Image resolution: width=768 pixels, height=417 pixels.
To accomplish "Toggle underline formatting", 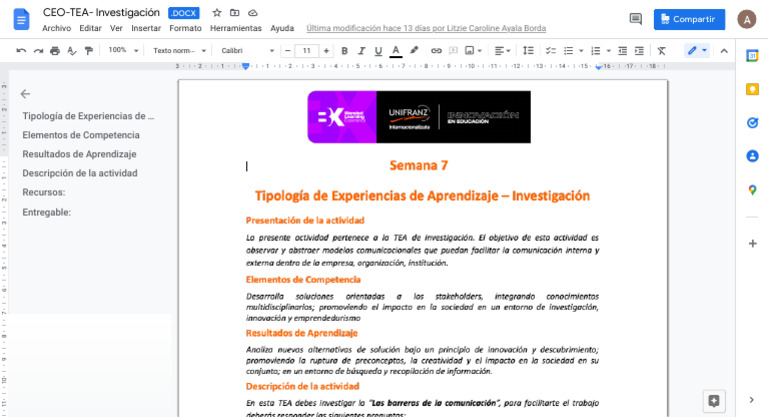I will (x=378, y=50).
